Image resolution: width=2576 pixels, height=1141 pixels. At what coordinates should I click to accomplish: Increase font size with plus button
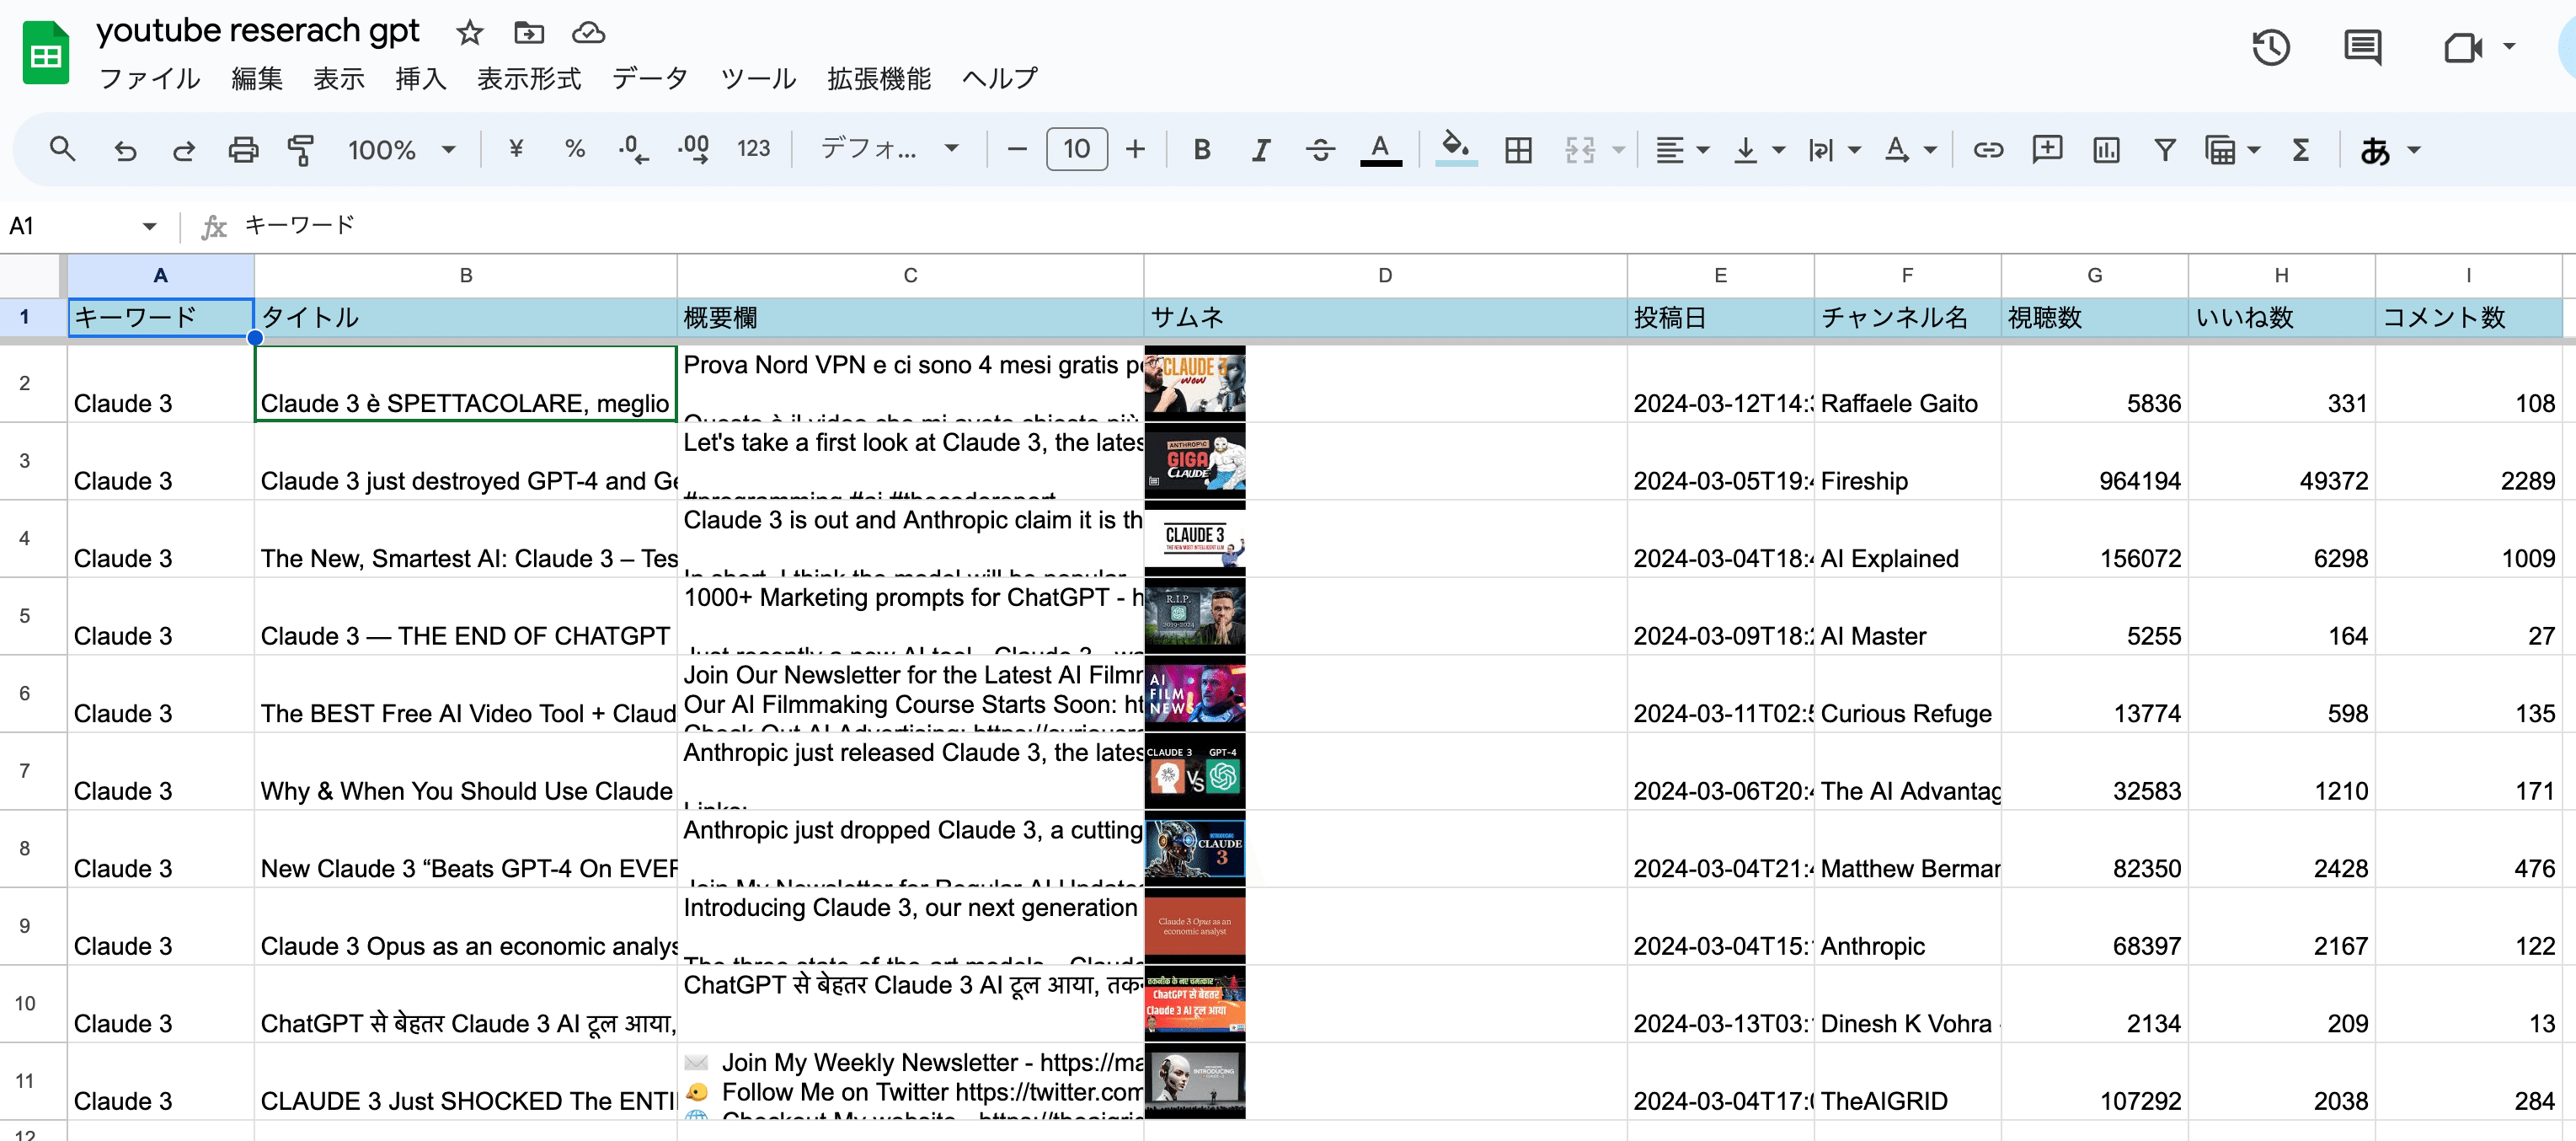[x=1135, y=150]
